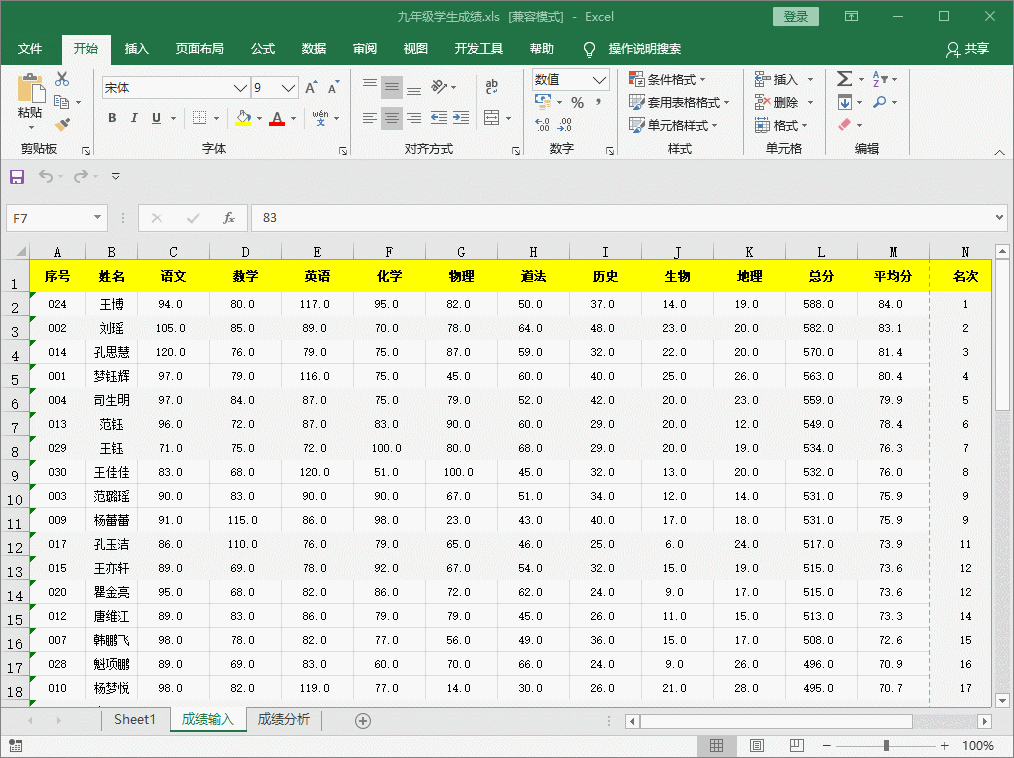
Task: Click the zoom slider handle in status bar
Action: 886,746
